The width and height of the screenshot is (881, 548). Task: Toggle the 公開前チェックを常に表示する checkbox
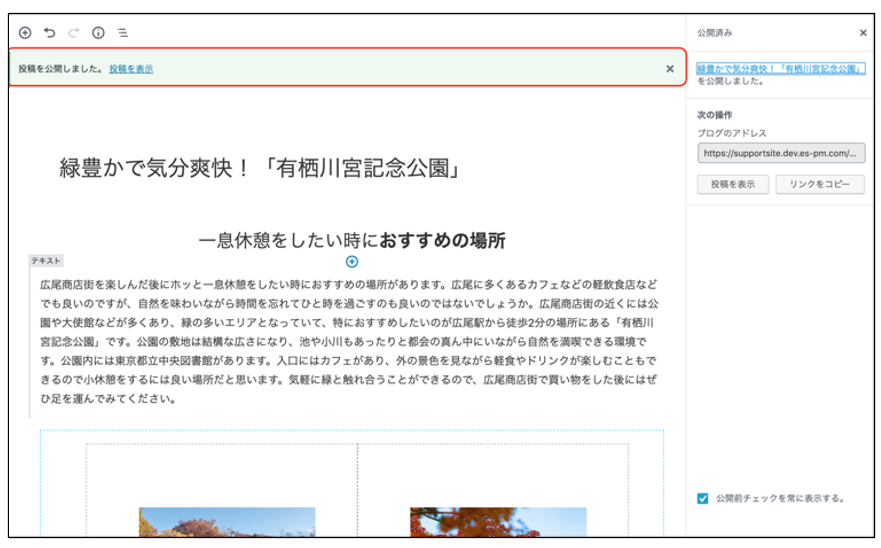tap(703, 498)
